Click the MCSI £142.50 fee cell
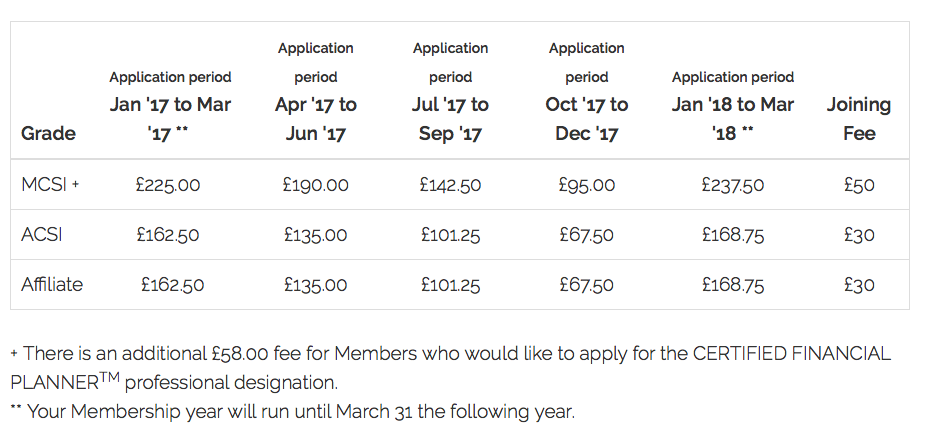Screen dimensions: 930x439 (450, 184)
